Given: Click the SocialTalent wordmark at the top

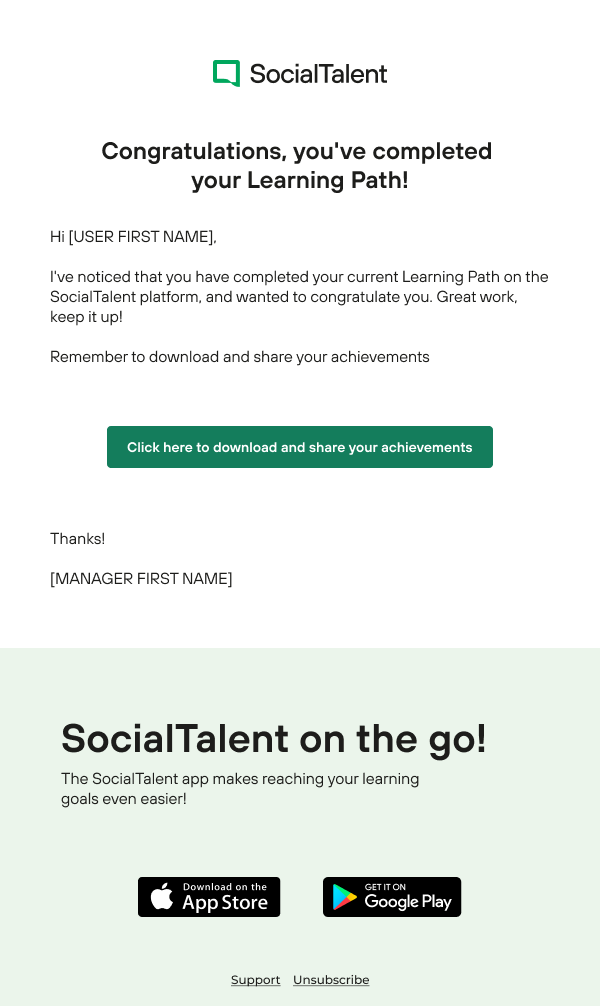Looking at the screenshot, I should point(318,74).
